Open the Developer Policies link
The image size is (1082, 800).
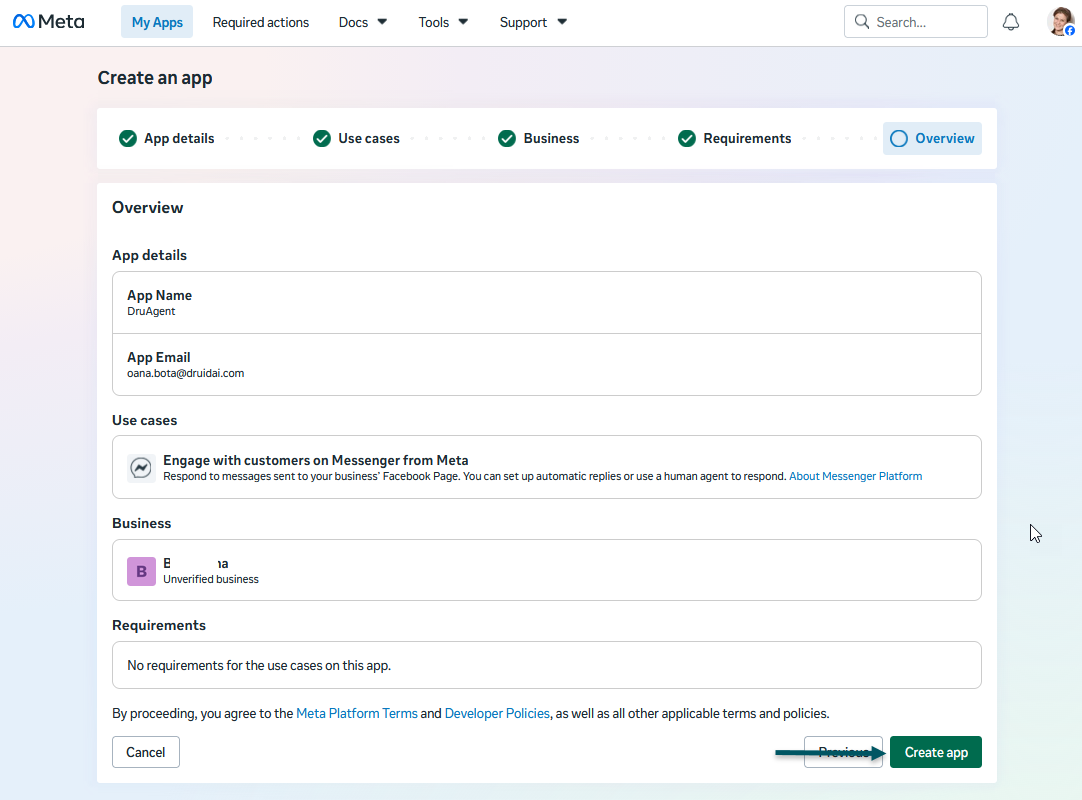tap(497, 714)
